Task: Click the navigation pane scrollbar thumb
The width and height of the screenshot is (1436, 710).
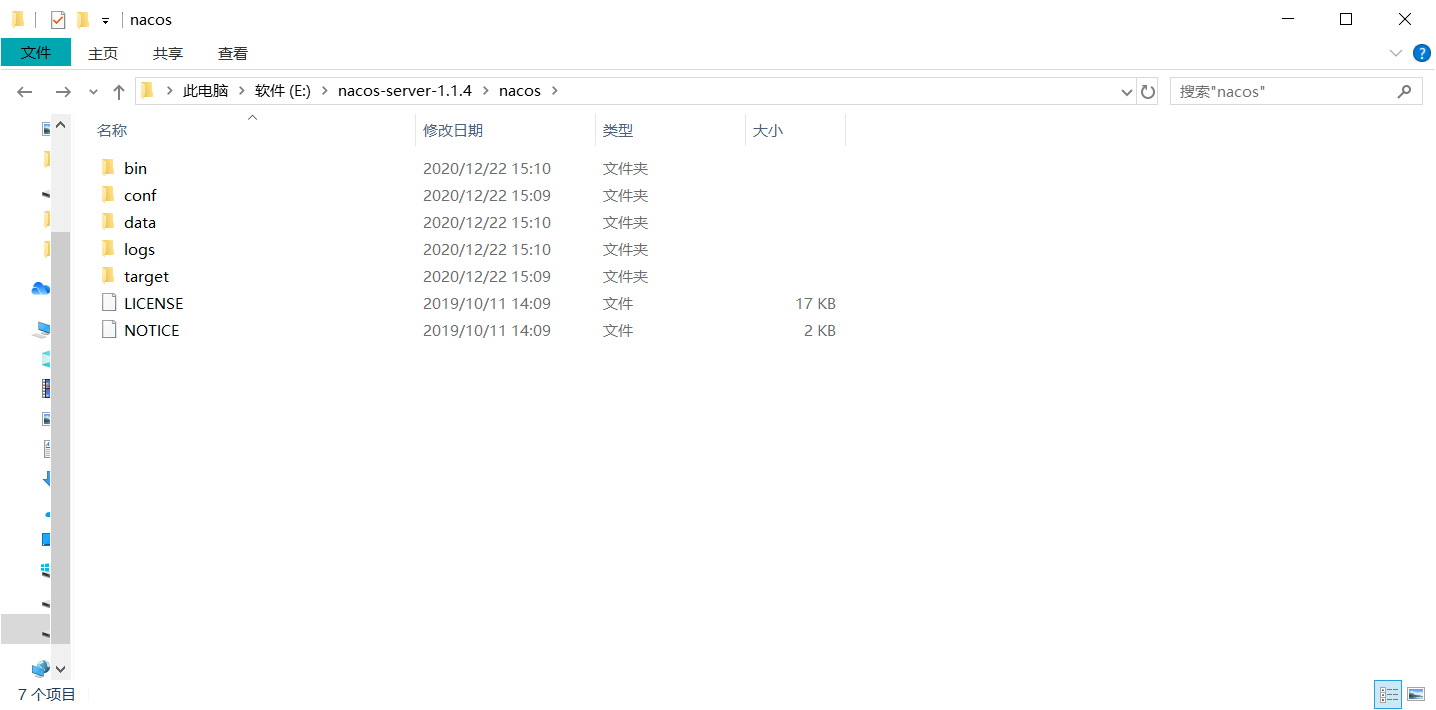Action: (60, 437)
